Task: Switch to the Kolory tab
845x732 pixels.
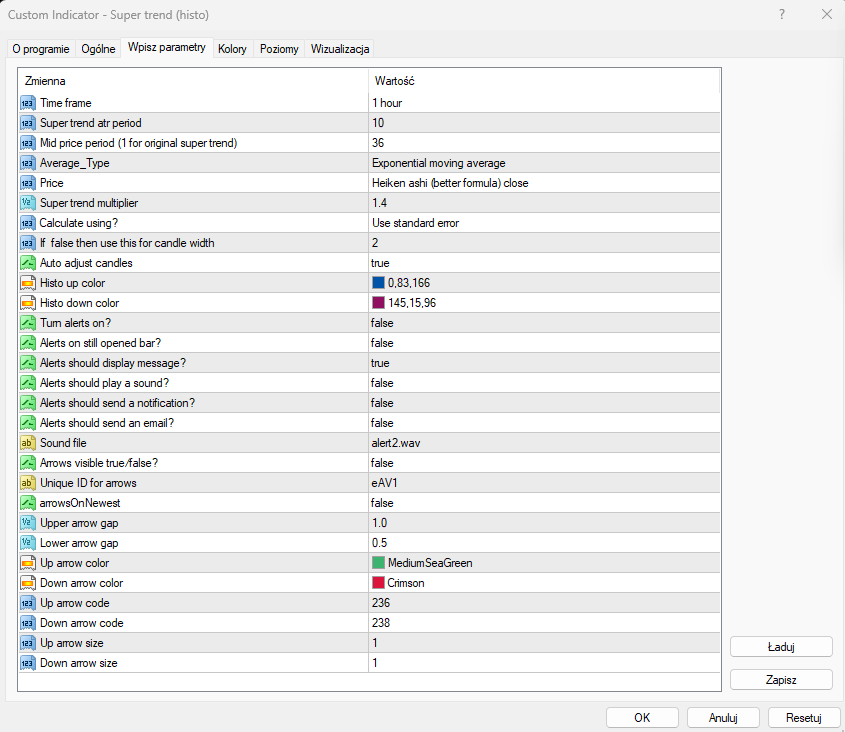Action: pos(232,49)
